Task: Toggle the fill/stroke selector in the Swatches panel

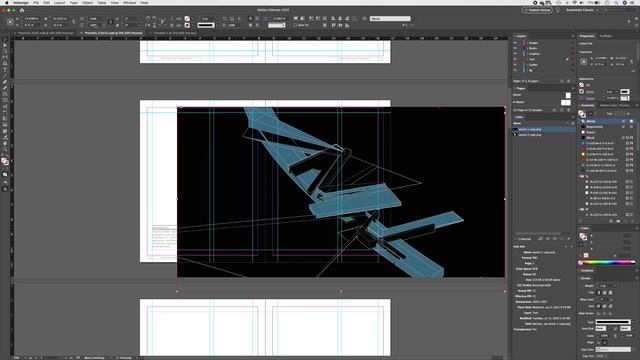Action: [x=582, y=114]
